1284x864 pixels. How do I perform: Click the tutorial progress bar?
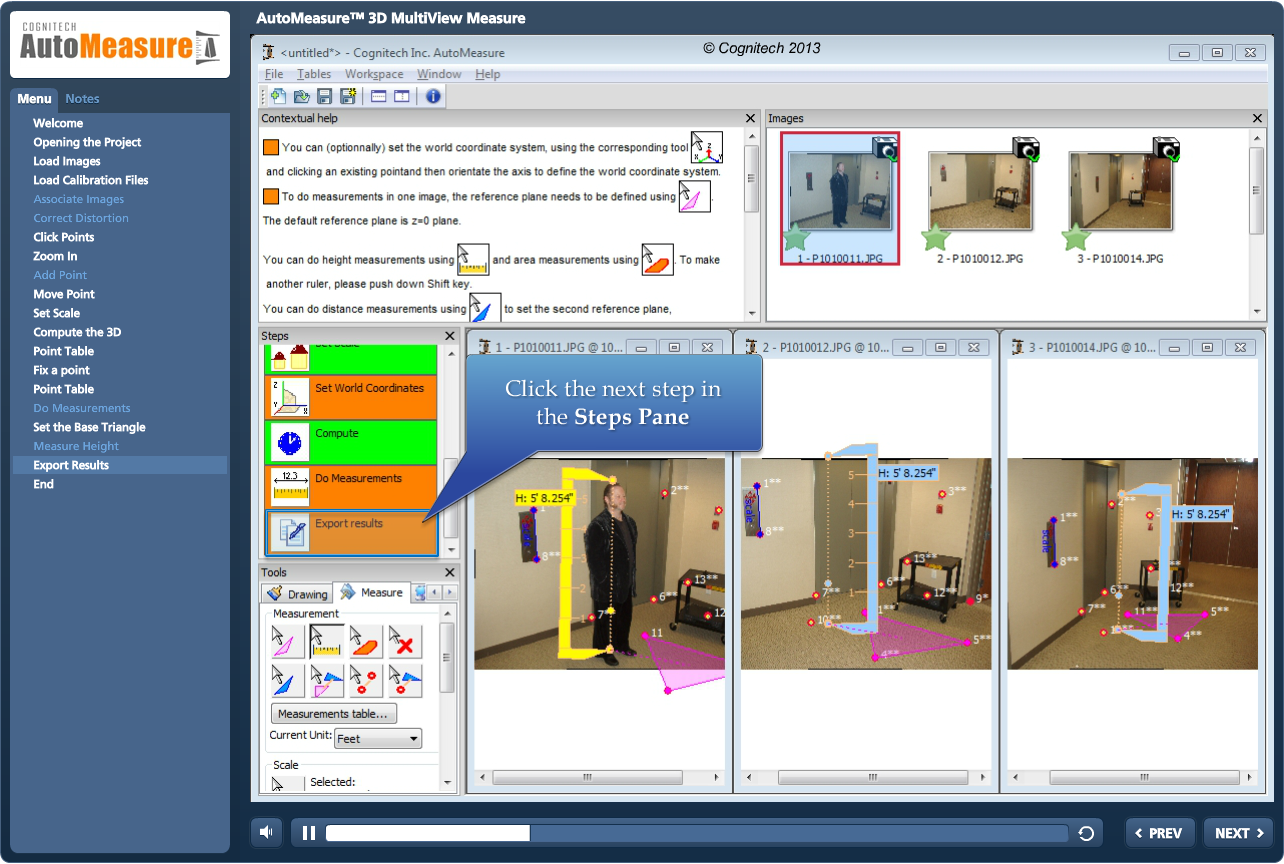[697, 833]
